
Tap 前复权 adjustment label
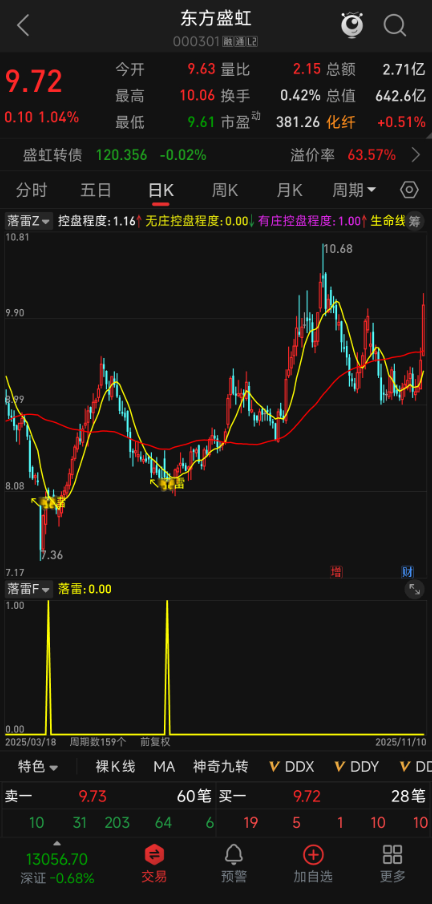click(x=155, y=741)
